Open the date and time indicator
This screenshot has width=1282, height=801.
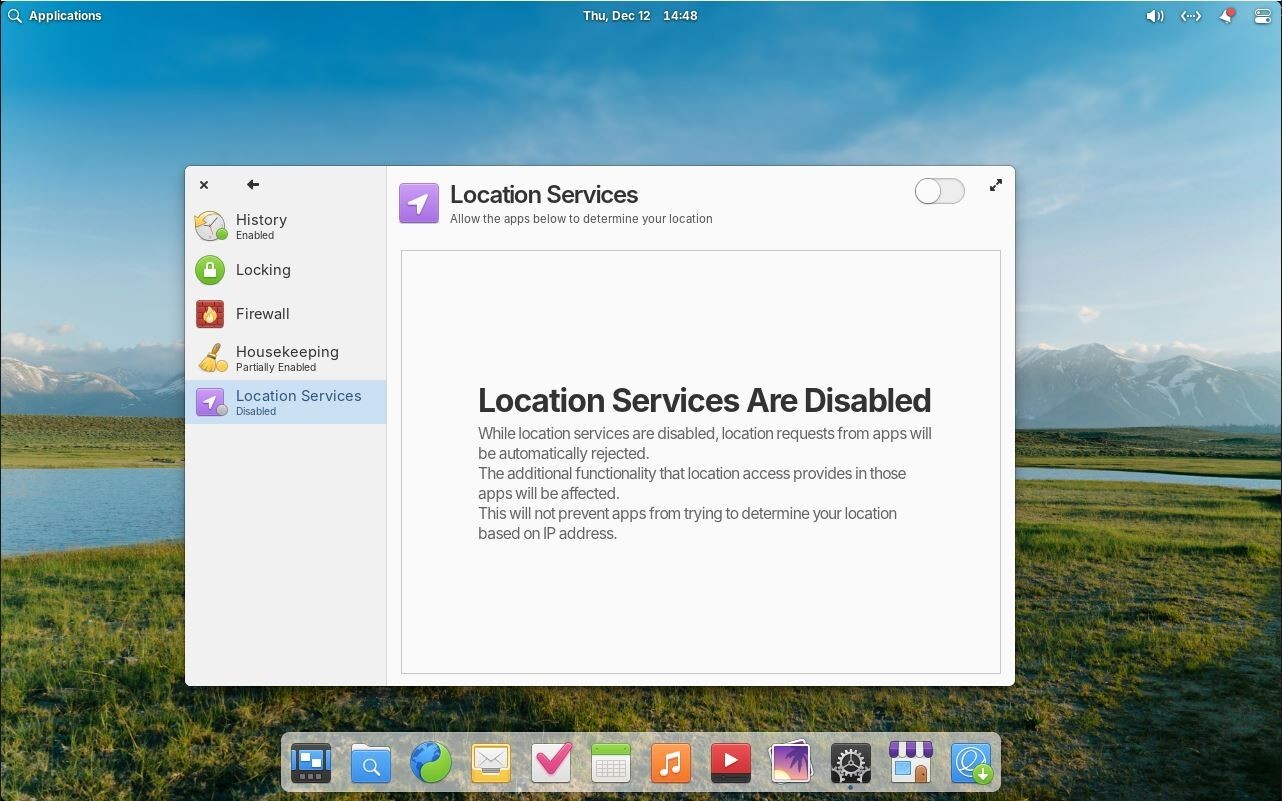pos(640,16)
